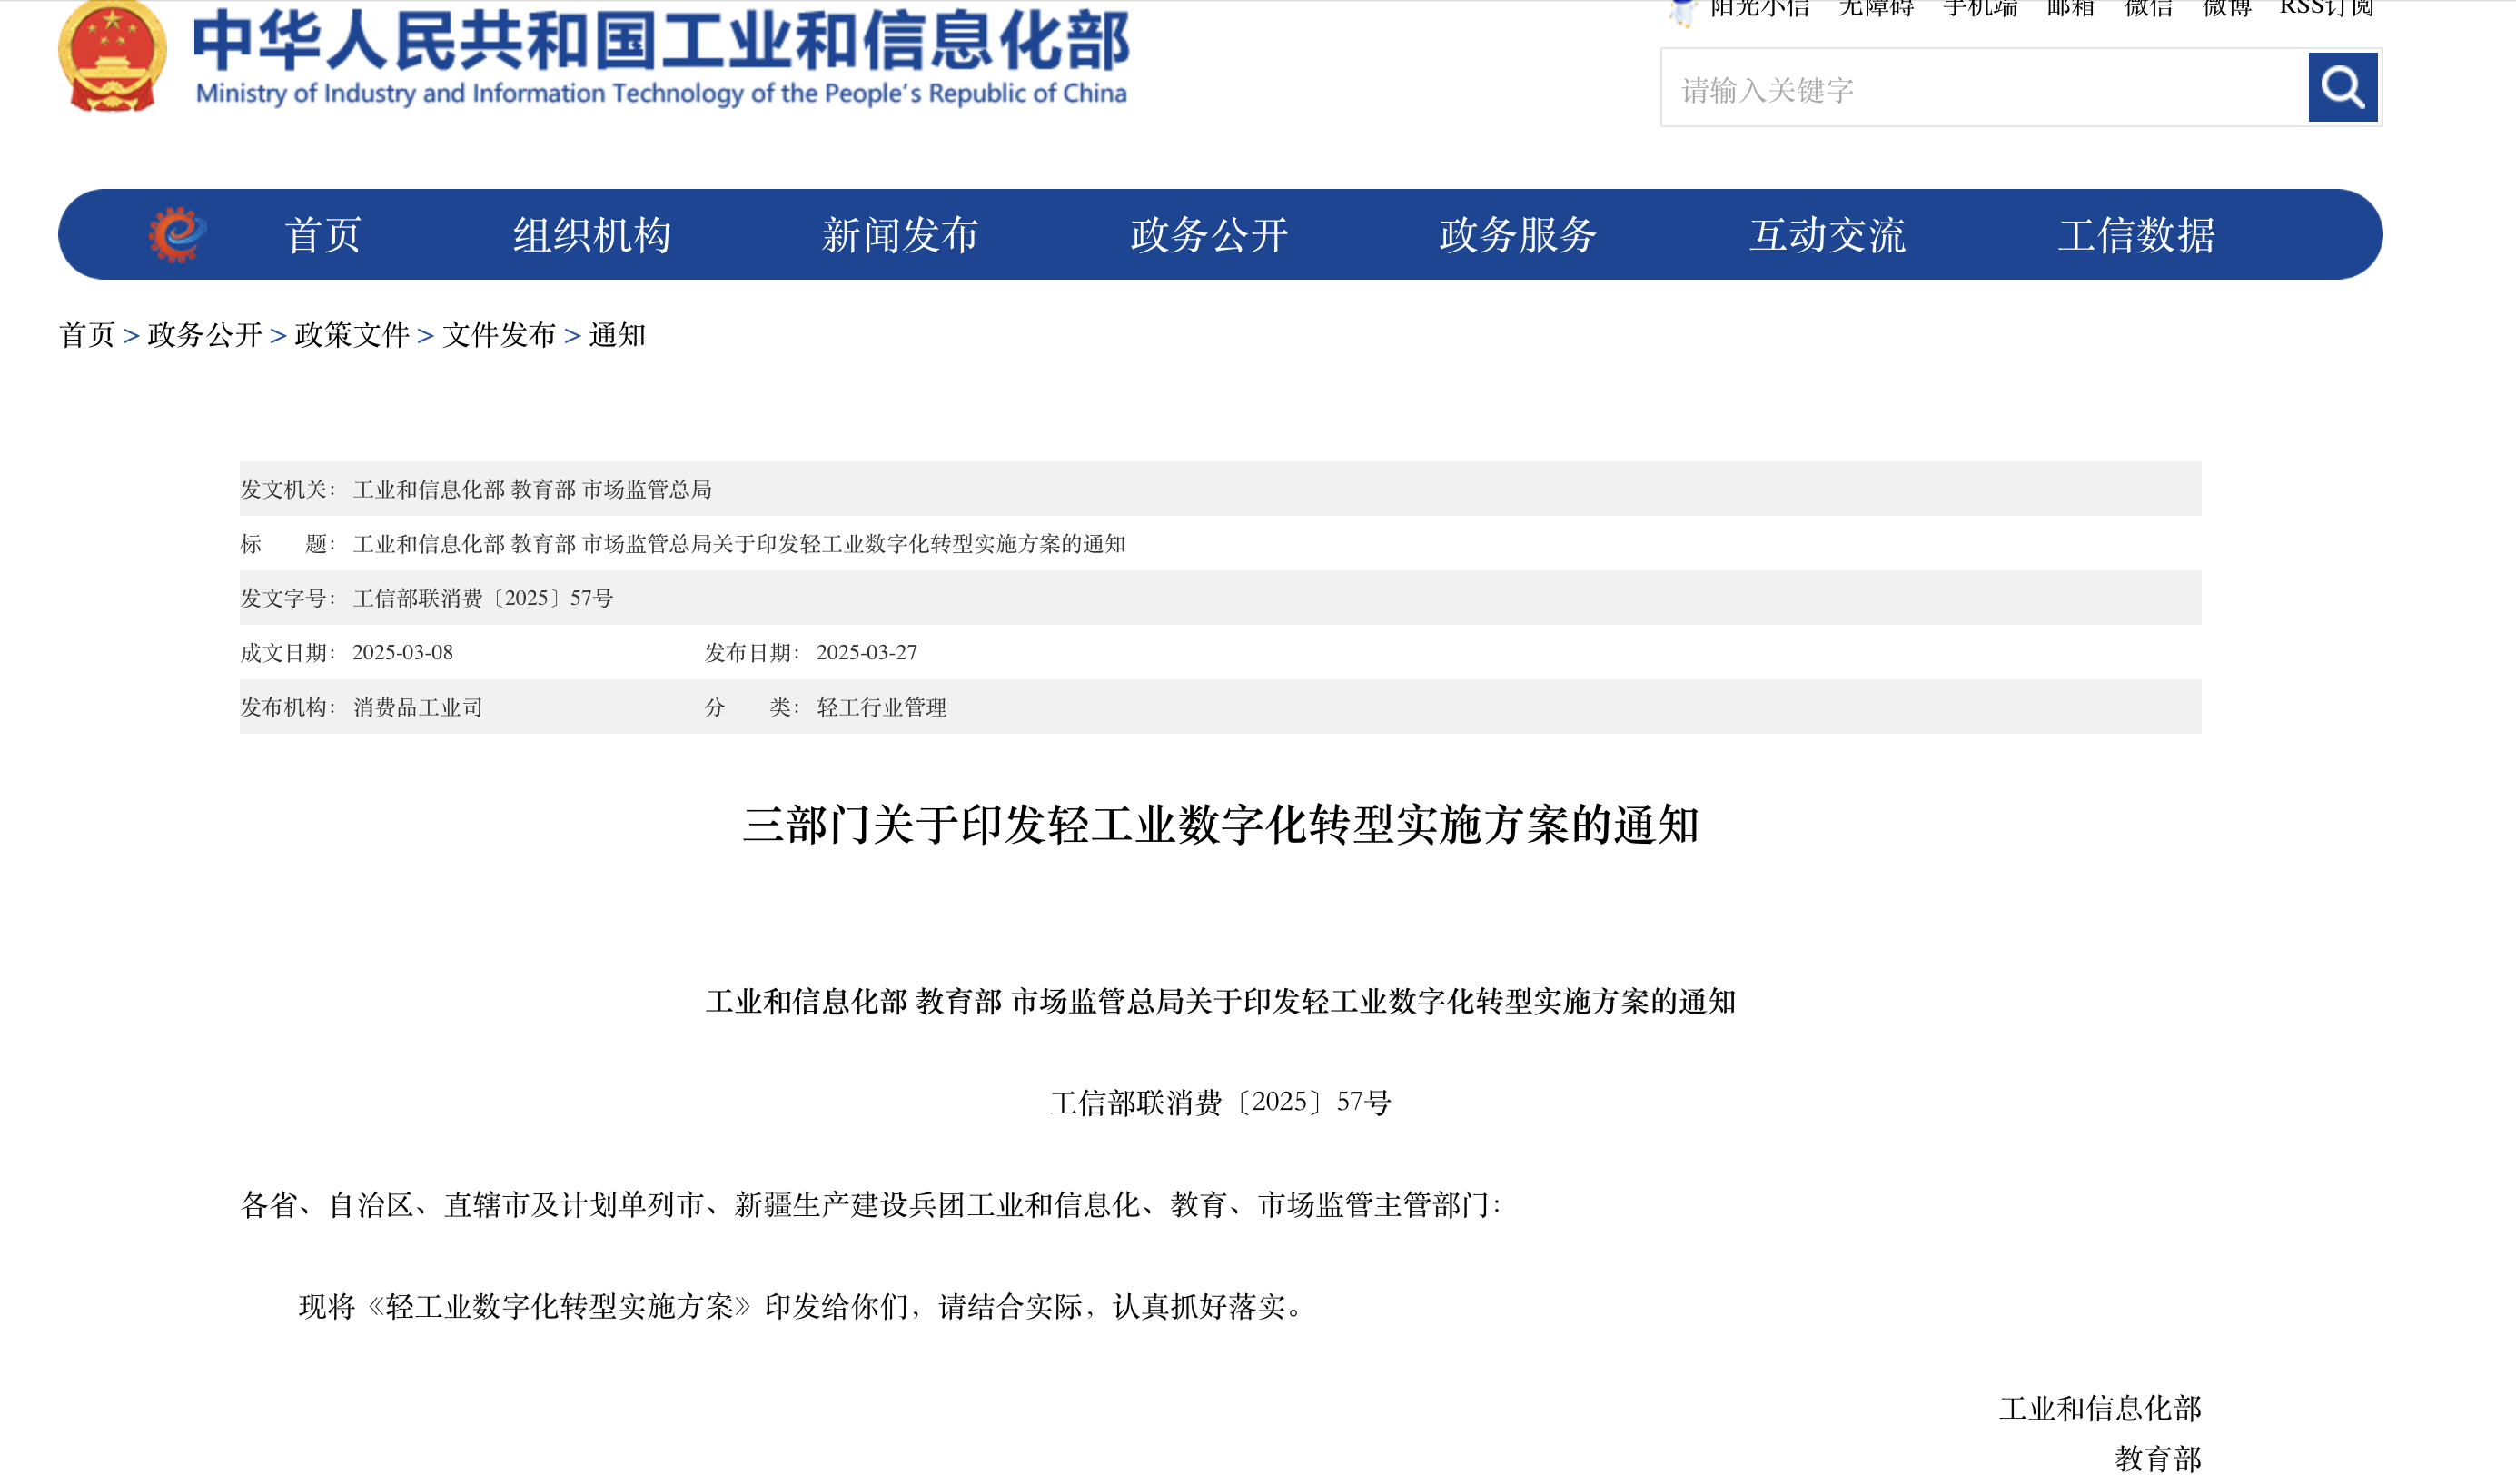Open the 无障碍 accessibility link
The height and width of the screenshot is (1484, 2516).
pyautogui.click(x=1875, y=9)
